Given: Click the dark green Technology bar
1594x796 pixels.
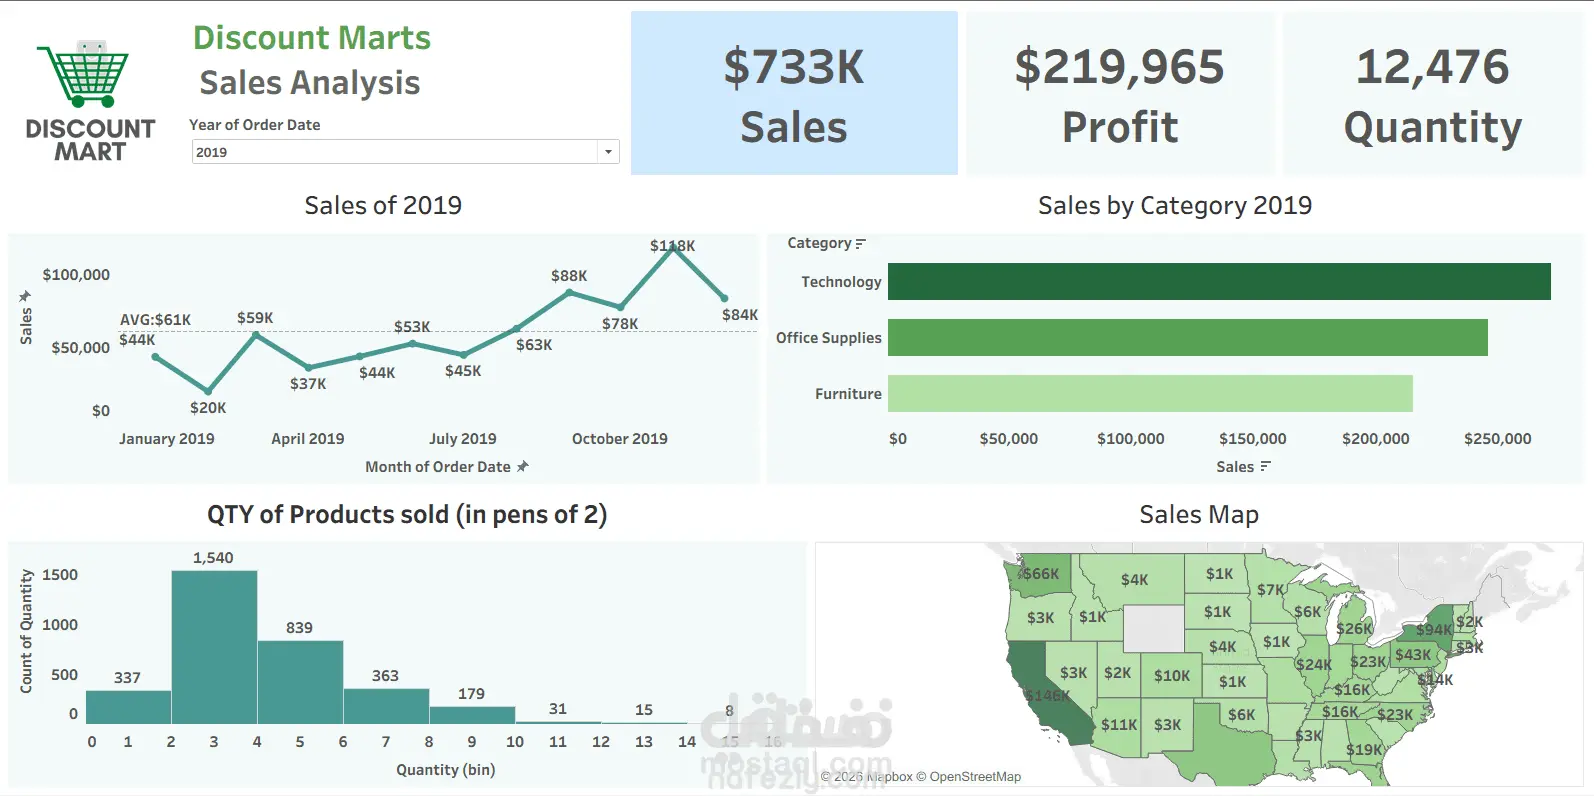Looking at the screenshot, I should 1219,282.
